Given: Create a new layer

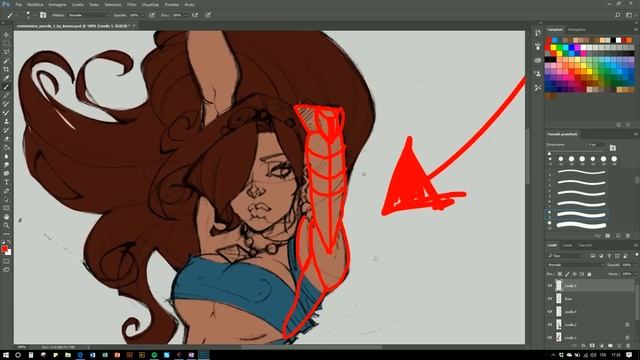Looking at the screenshot, I should click(619, 346).
